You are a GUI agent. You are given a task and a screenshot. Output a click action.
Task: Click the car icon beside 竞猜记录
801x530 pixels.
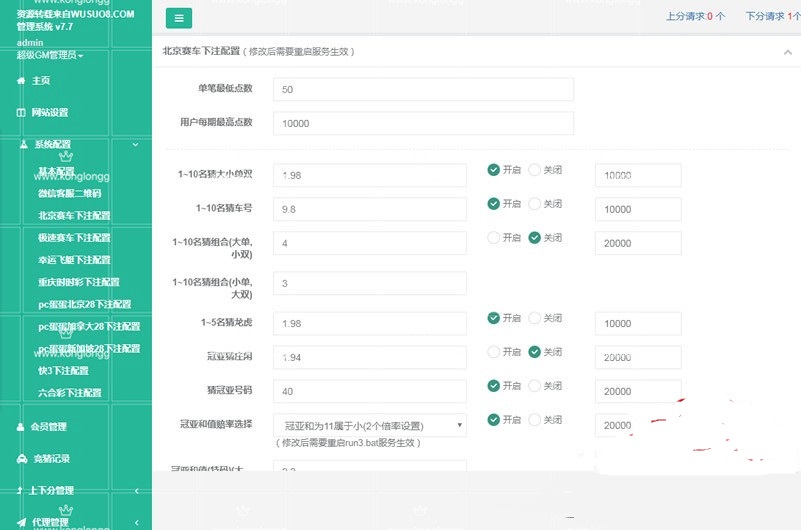click(x=21, y=459)
